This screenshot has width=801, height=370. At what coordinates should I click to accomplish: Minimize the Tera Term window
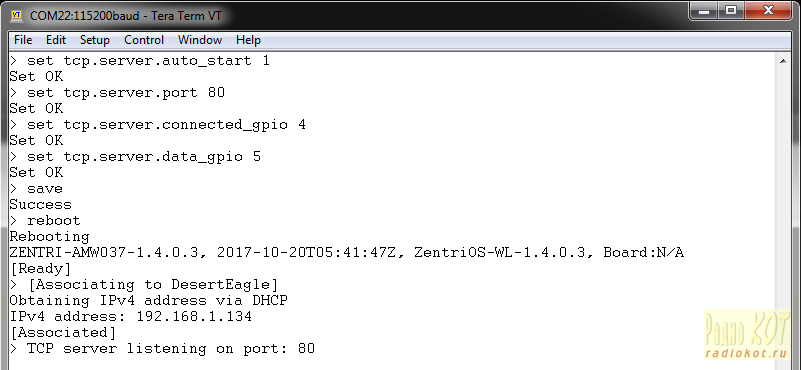705,10
